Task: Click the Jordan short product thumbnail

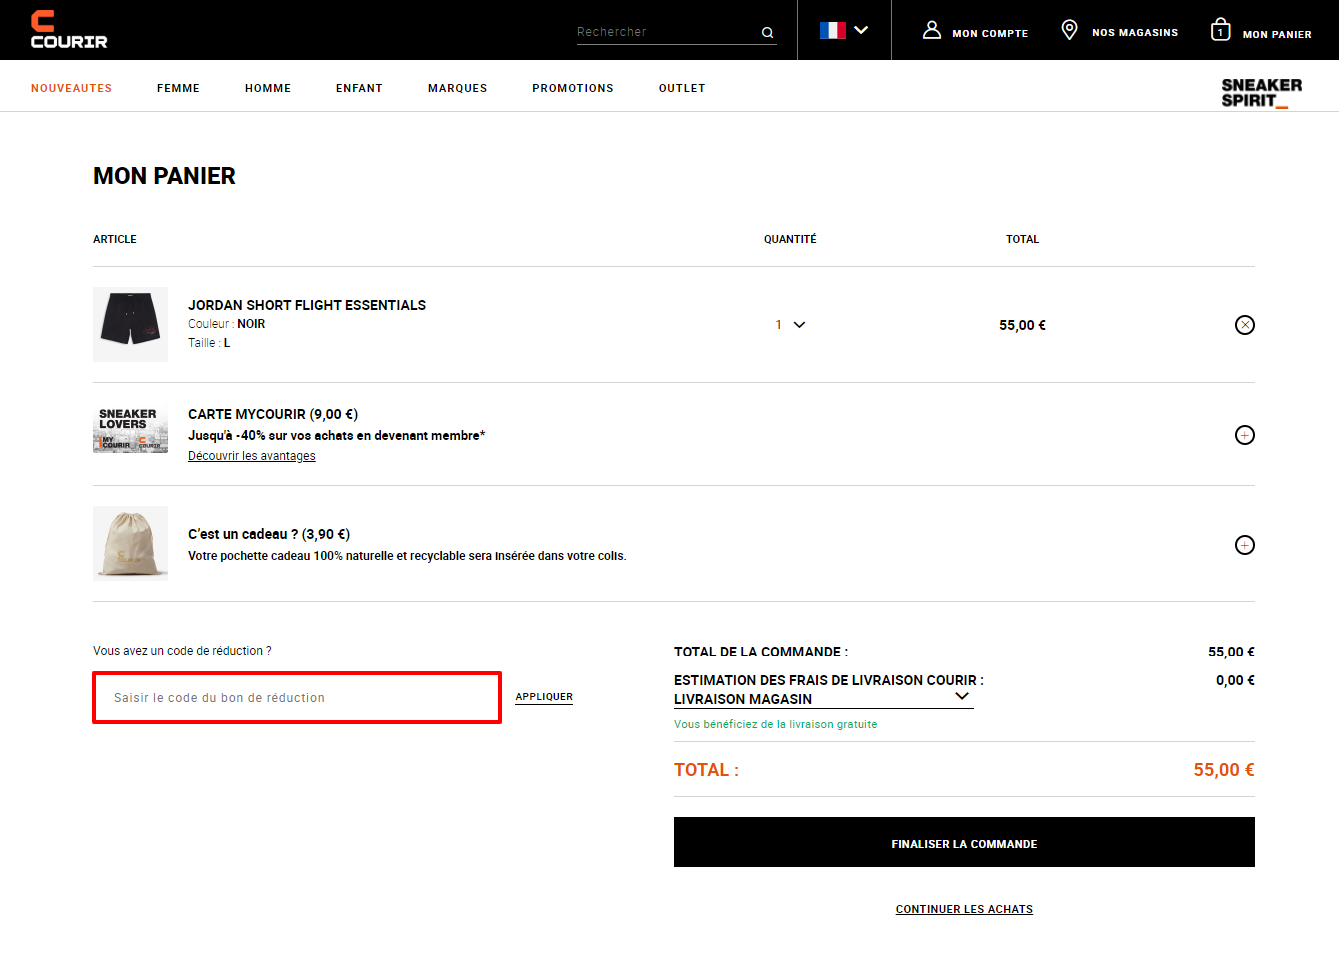Action: (130, 324)
